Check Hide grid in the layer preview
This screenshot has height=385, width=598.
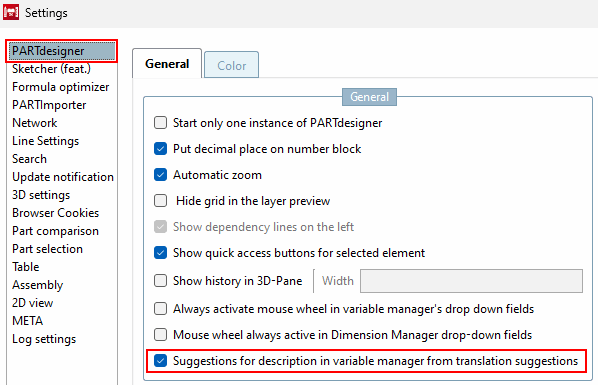[x=161, y=201]
